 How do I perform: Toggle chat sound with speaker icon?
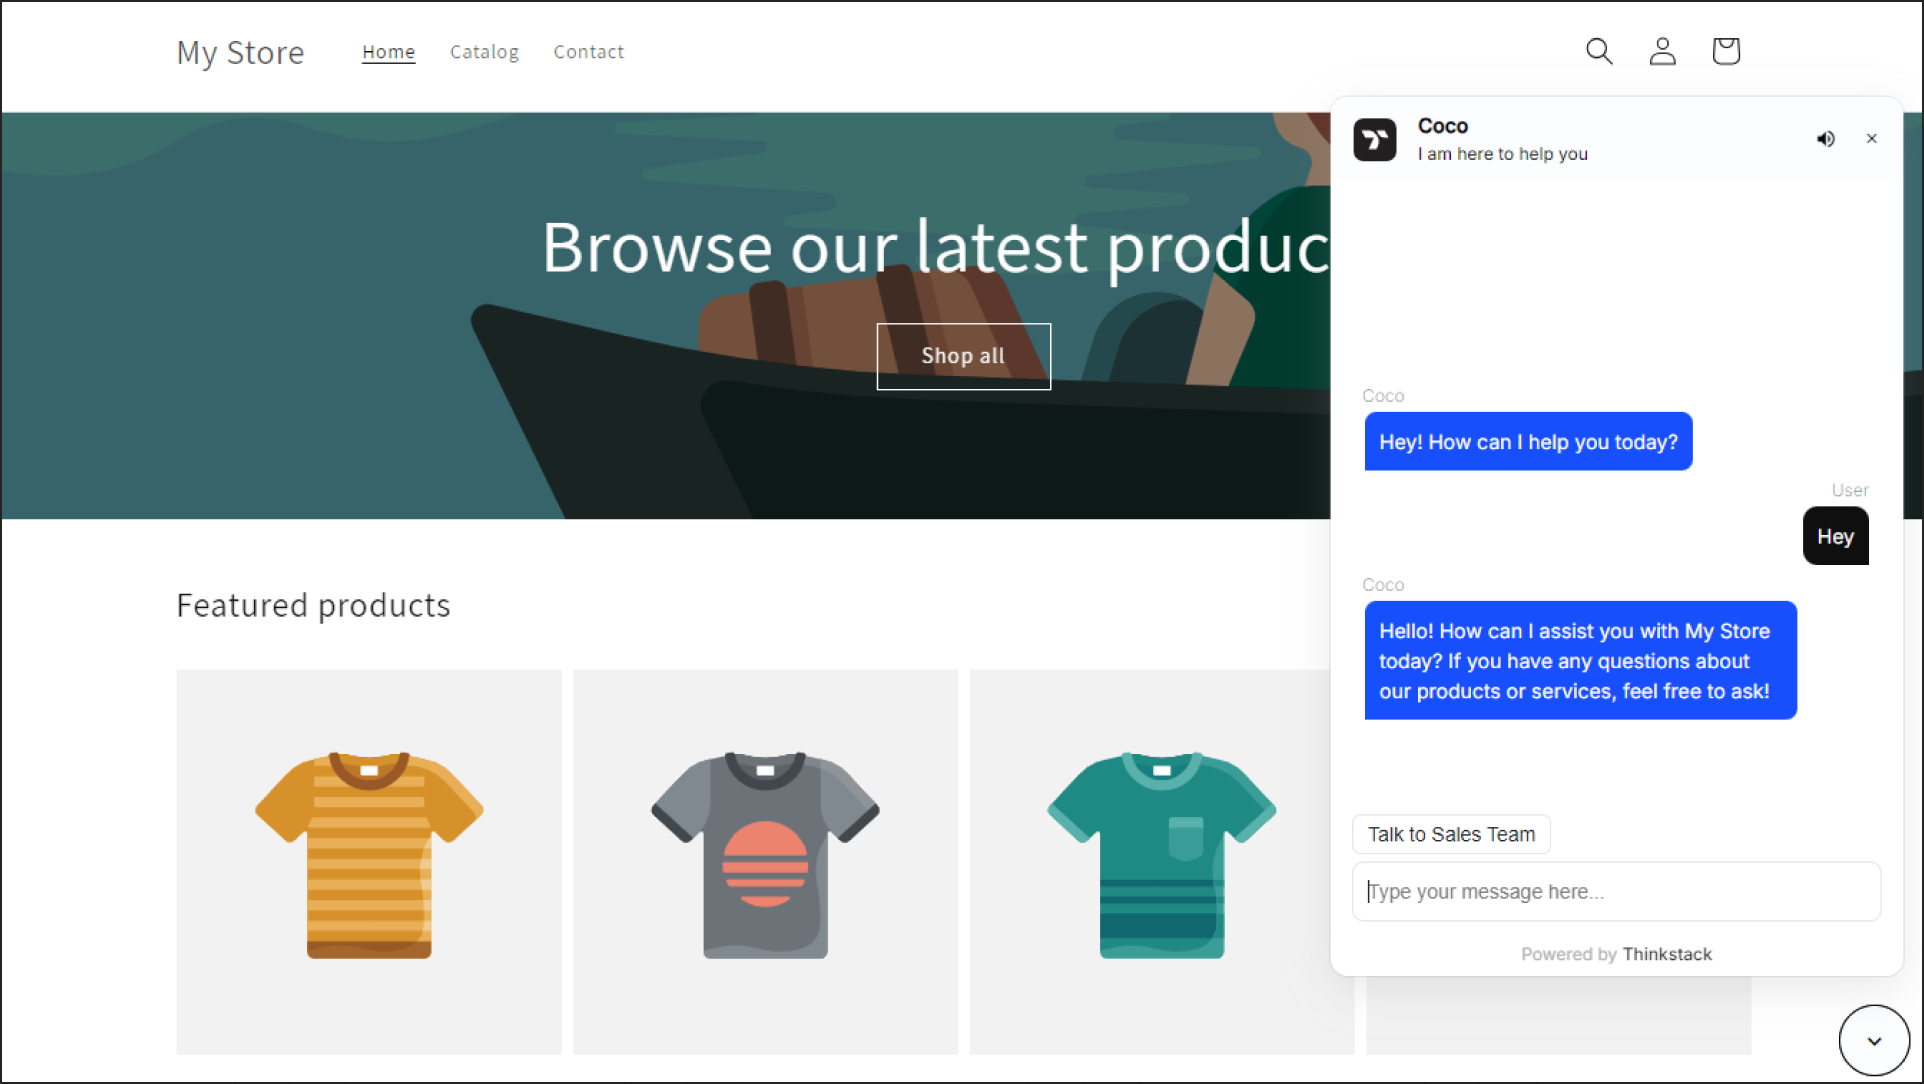pyautogui.click(x=1825, y=137)
